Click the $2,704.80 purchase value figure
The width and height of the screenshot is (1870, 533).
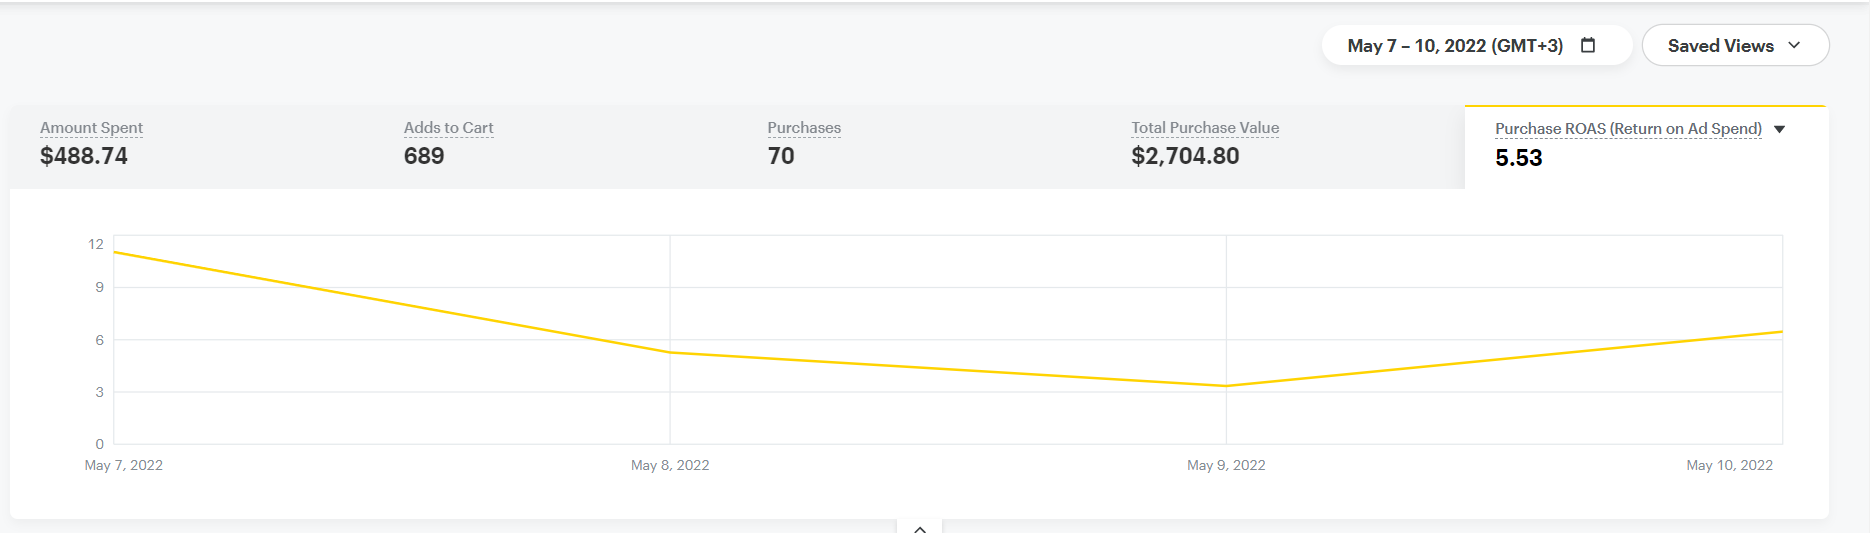coord(1185,156)
